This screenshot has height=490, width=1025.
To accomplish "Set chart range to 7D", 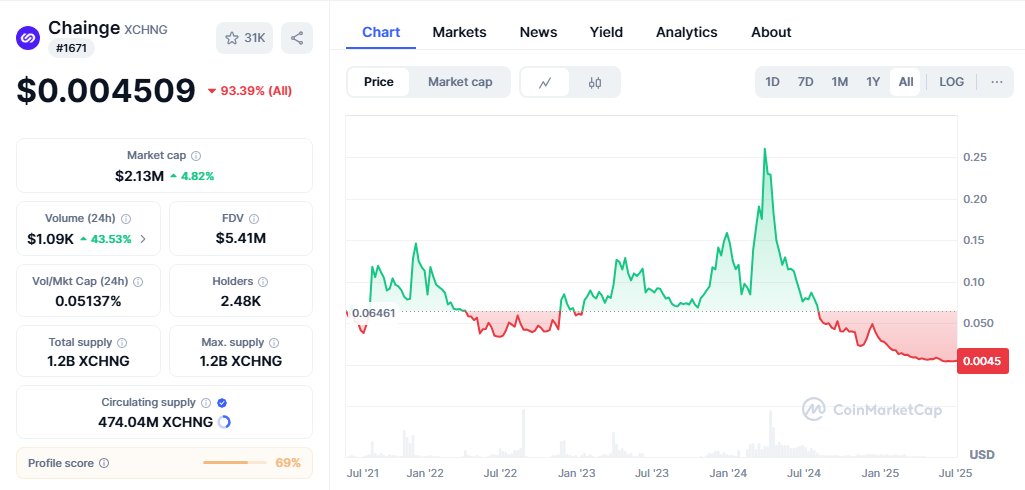I will pyautogui.click(x=805, y=82).
